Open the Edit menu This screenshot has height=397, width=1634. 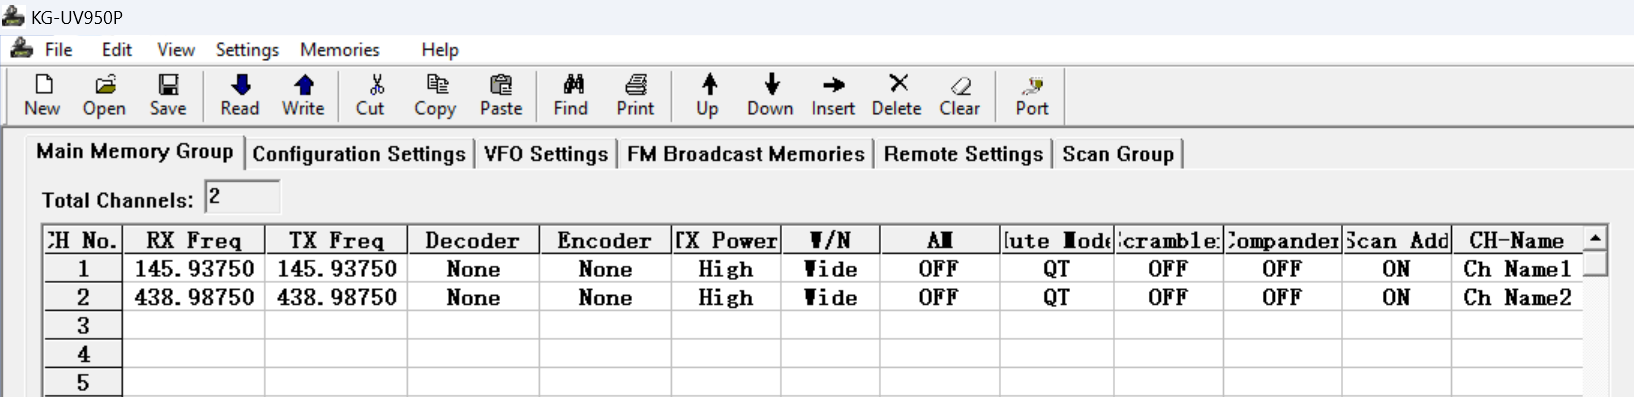point(116,49)
